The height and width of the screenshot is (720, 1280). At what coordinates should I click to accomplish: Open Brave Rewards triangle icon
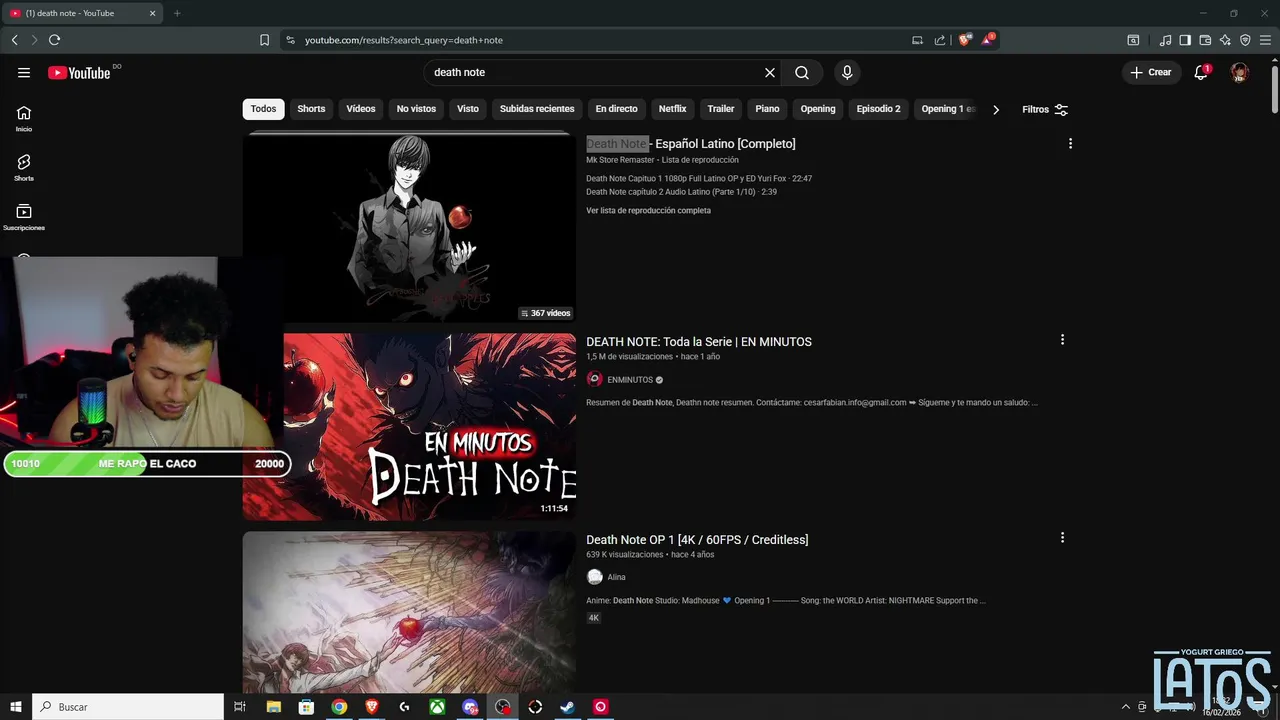[x=988, y=40]
